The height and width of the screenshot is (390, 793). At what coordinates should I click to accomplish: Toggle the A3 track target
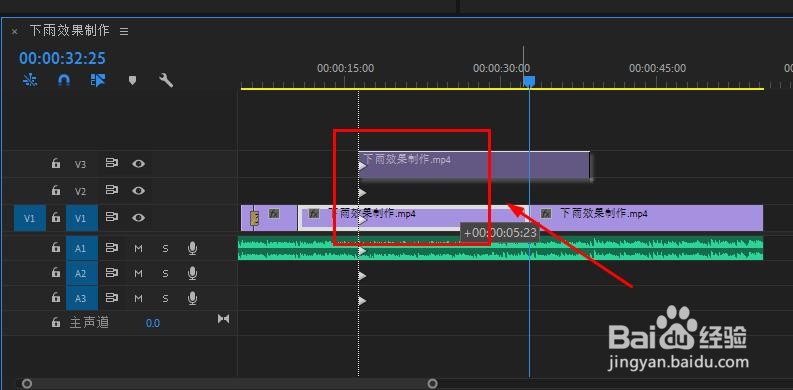pos(81,298)
